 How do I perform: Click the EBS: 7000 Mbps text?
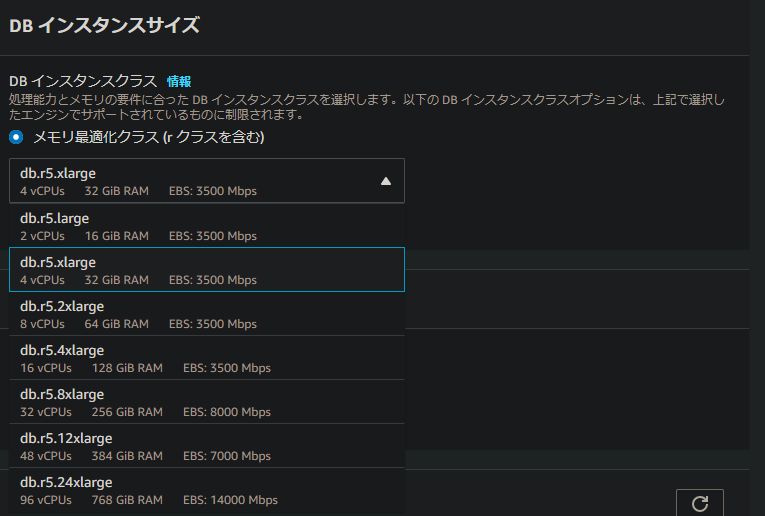(x=227, y=456)
